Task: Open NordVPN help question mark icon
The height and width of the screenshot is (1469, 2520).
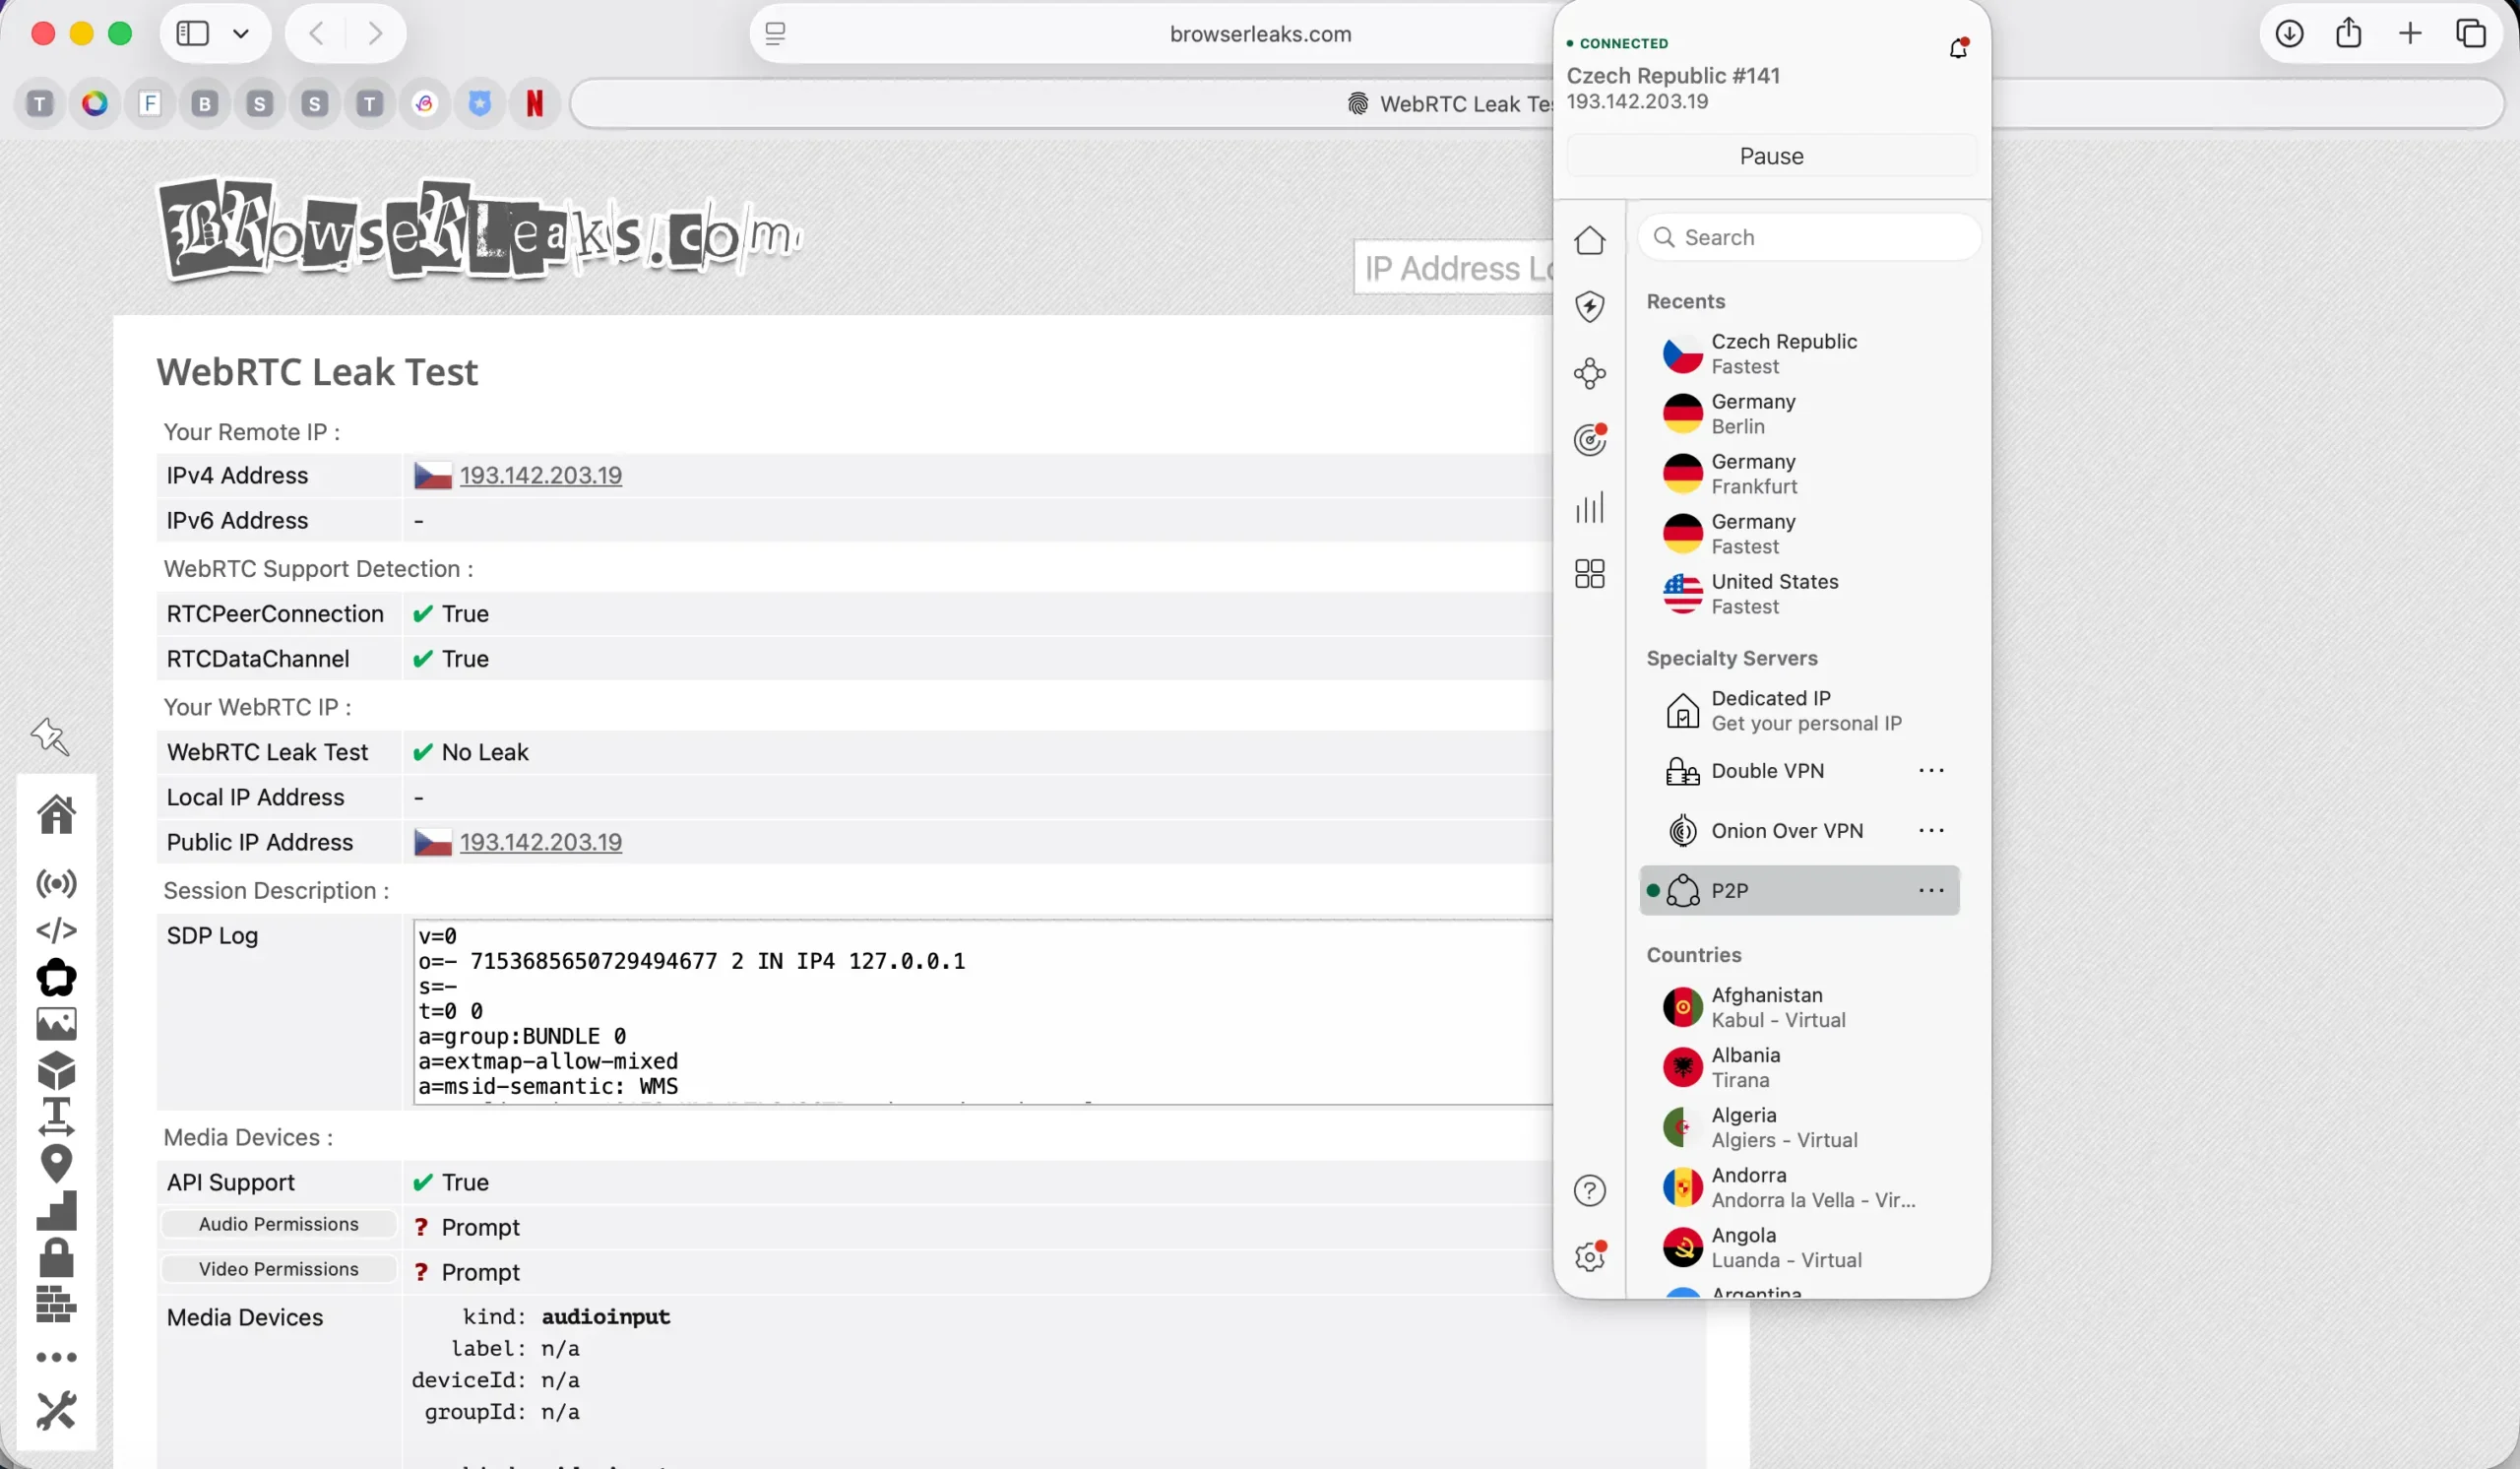Action: point(1589,1190)
